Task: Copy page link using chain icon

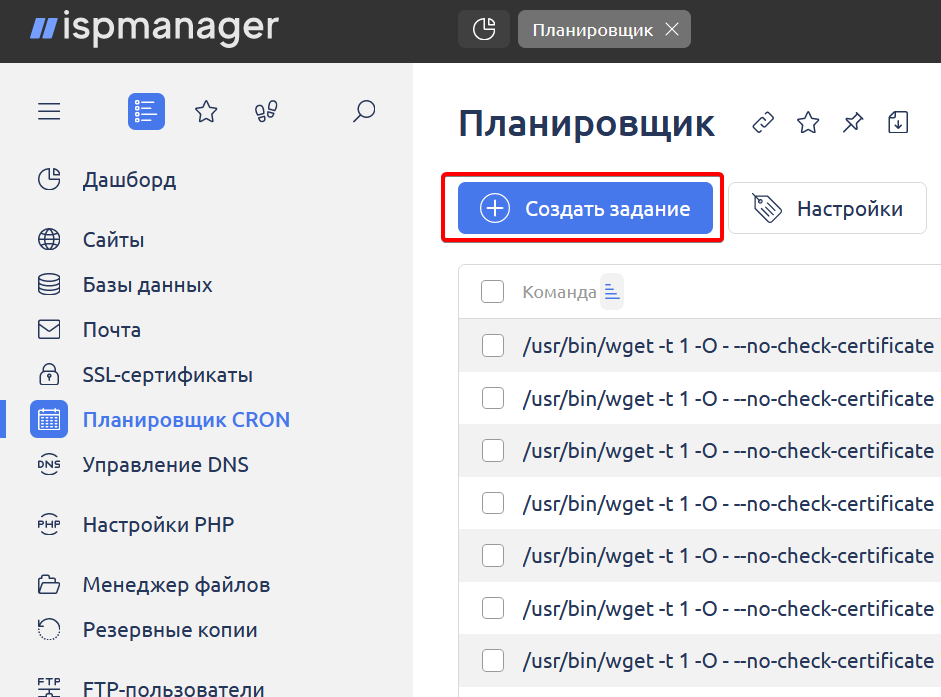Action: (763, 123)
